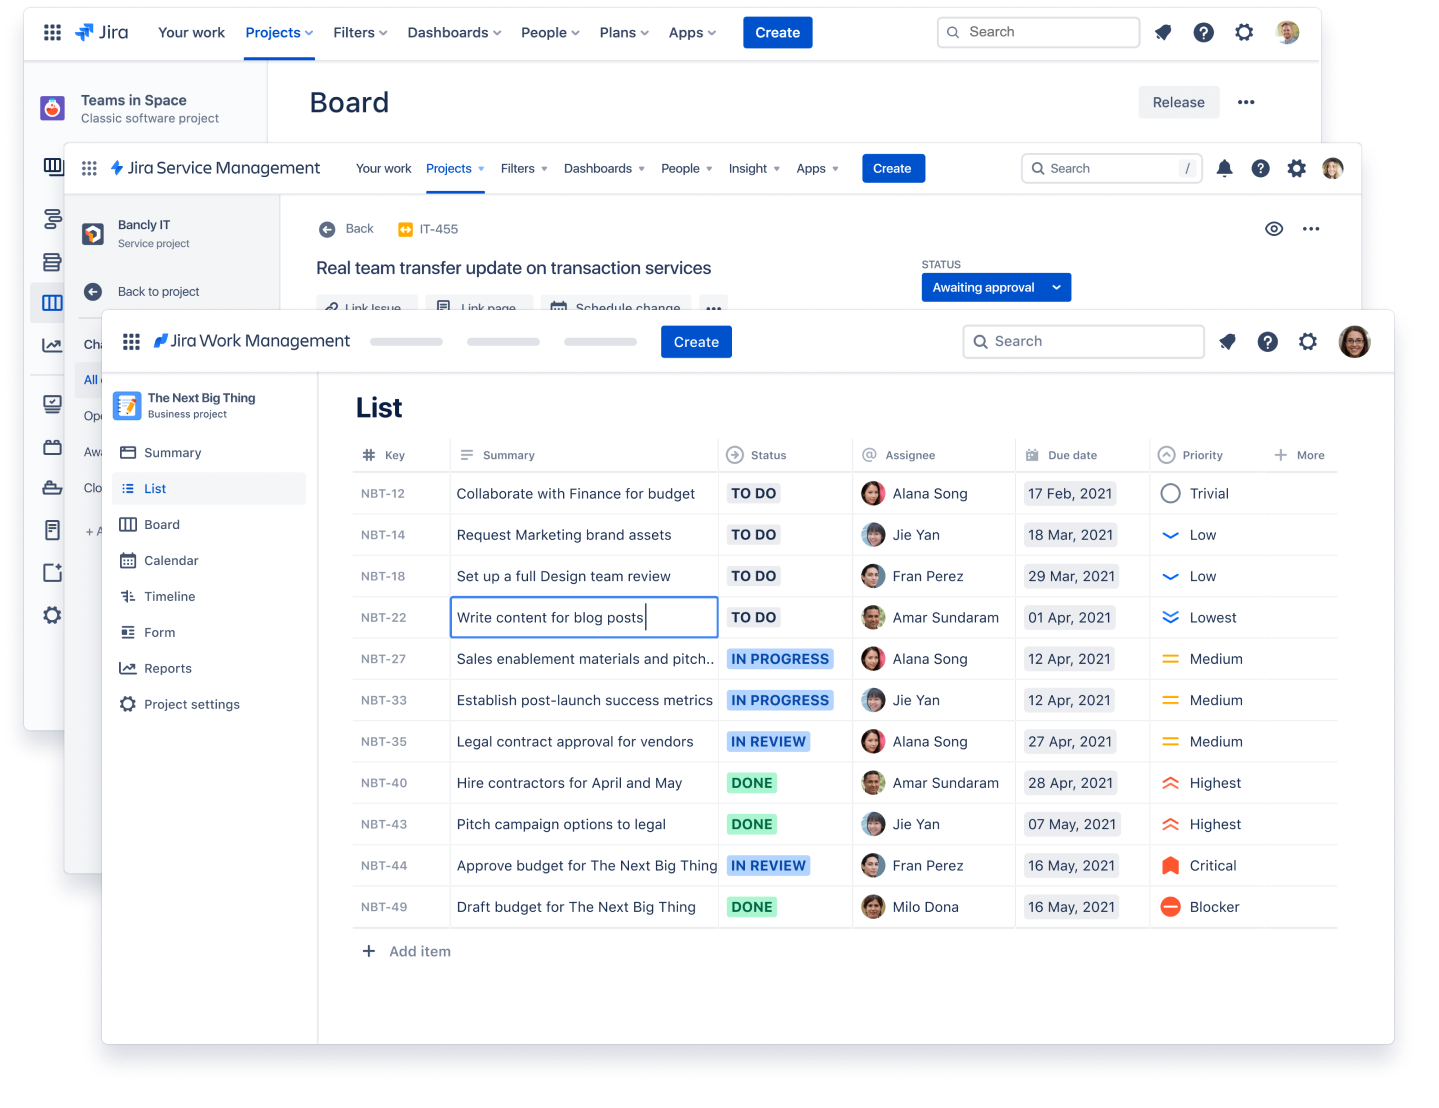Toggle watching the IT-455 issue
Viewport: 1439px width, 1108px height.
pos(1274,228)
